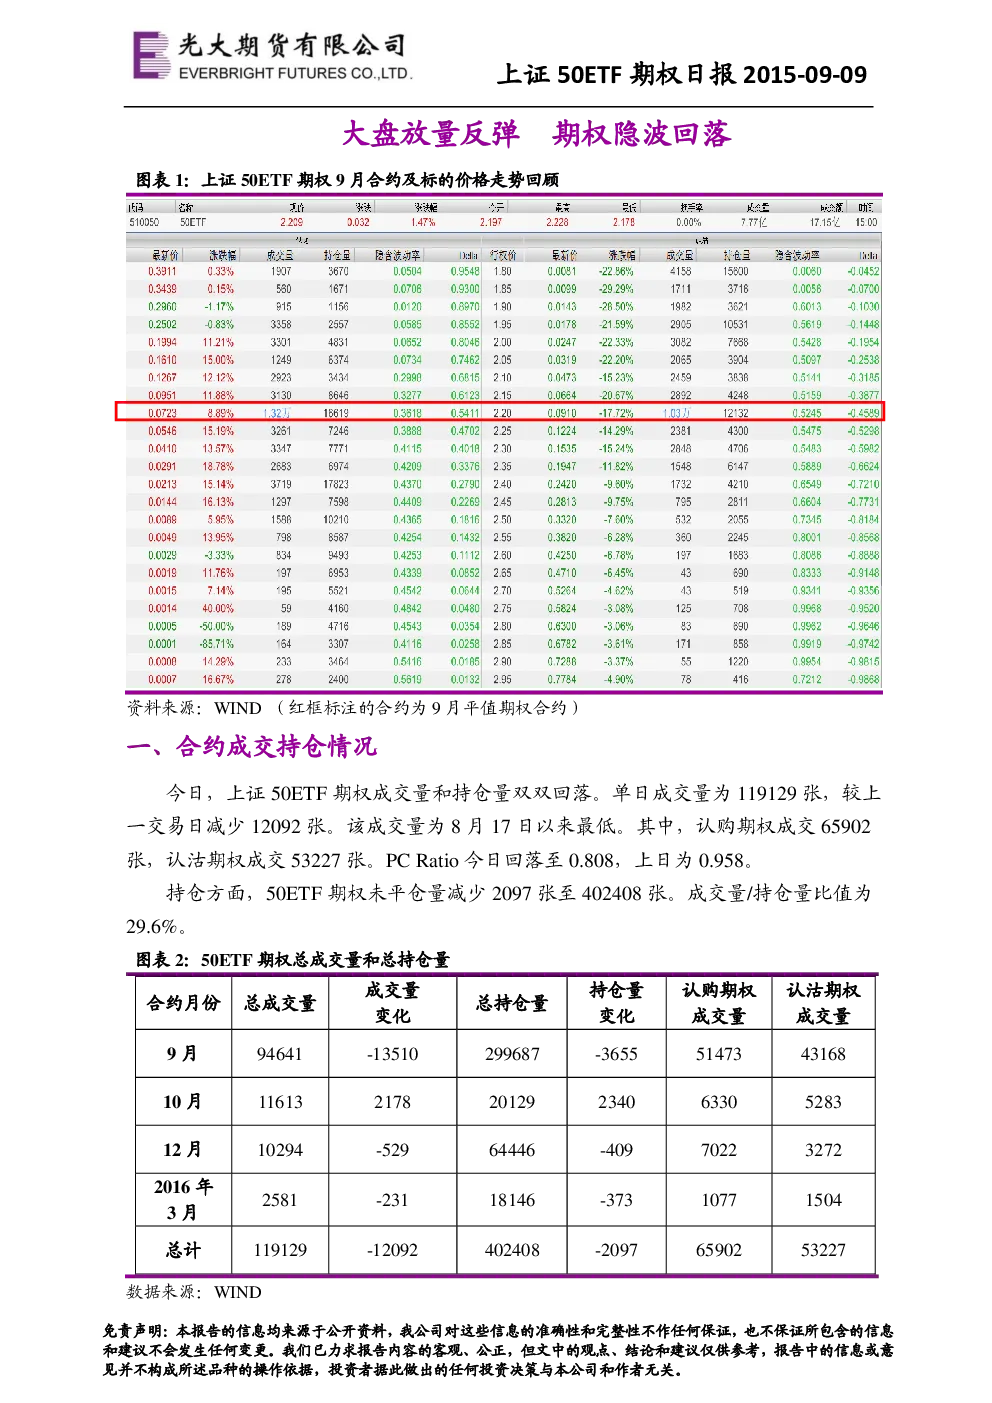Click the 1.32万 call volume cell
Viewport: 992px width, 1403px height.
coord(278,413)
